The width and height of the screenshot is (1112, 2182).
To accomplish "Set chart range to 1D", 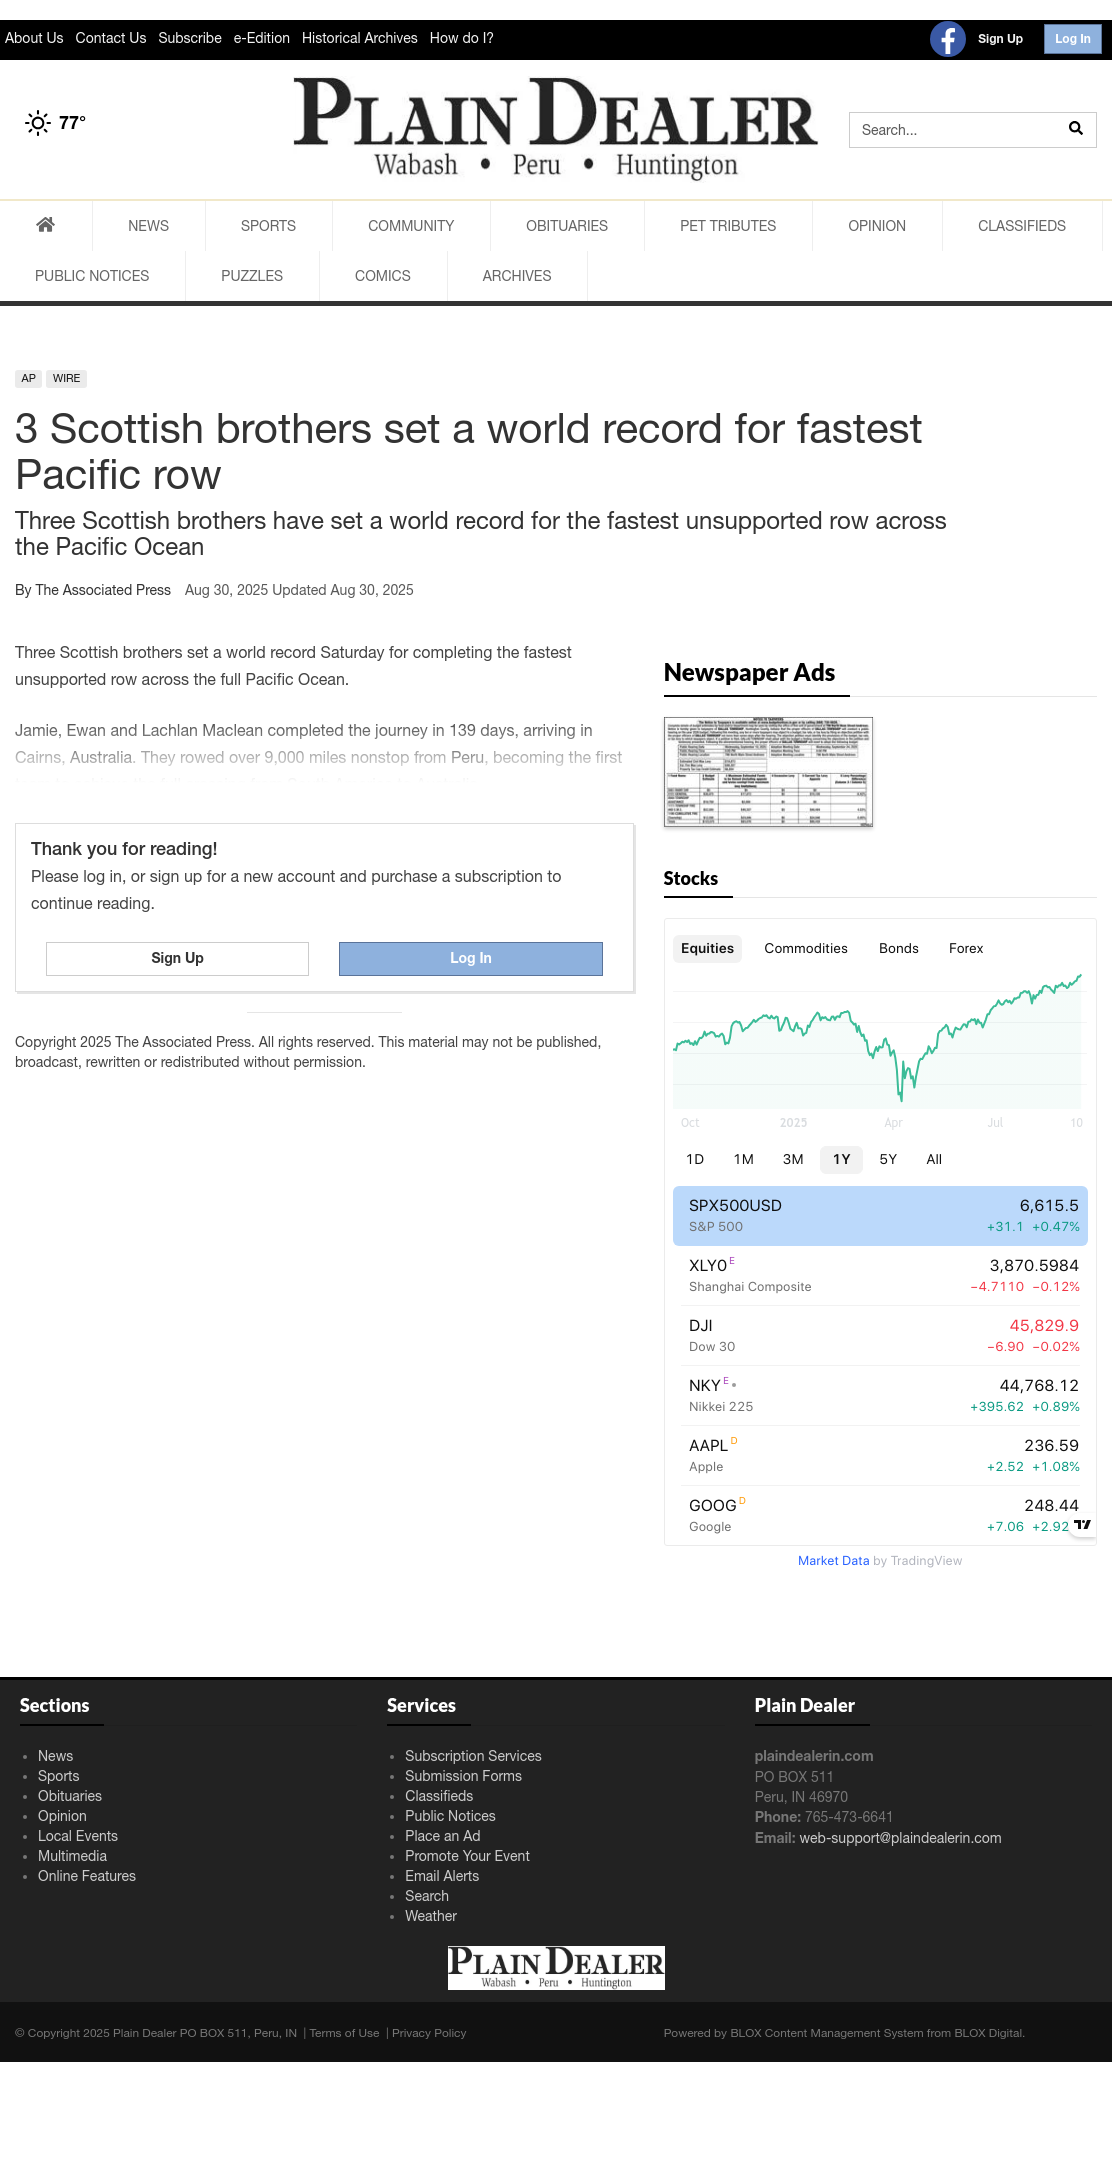I will [695, 1159].
